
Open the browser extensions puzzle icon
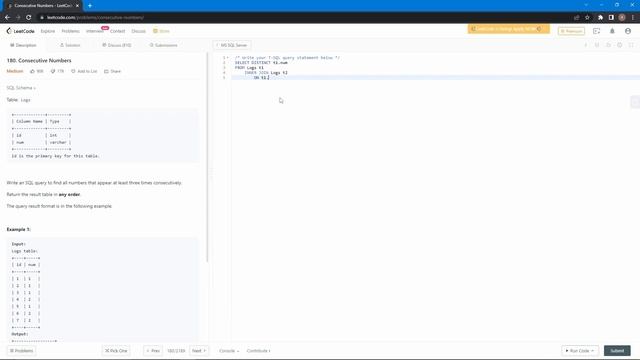[600, 18]
